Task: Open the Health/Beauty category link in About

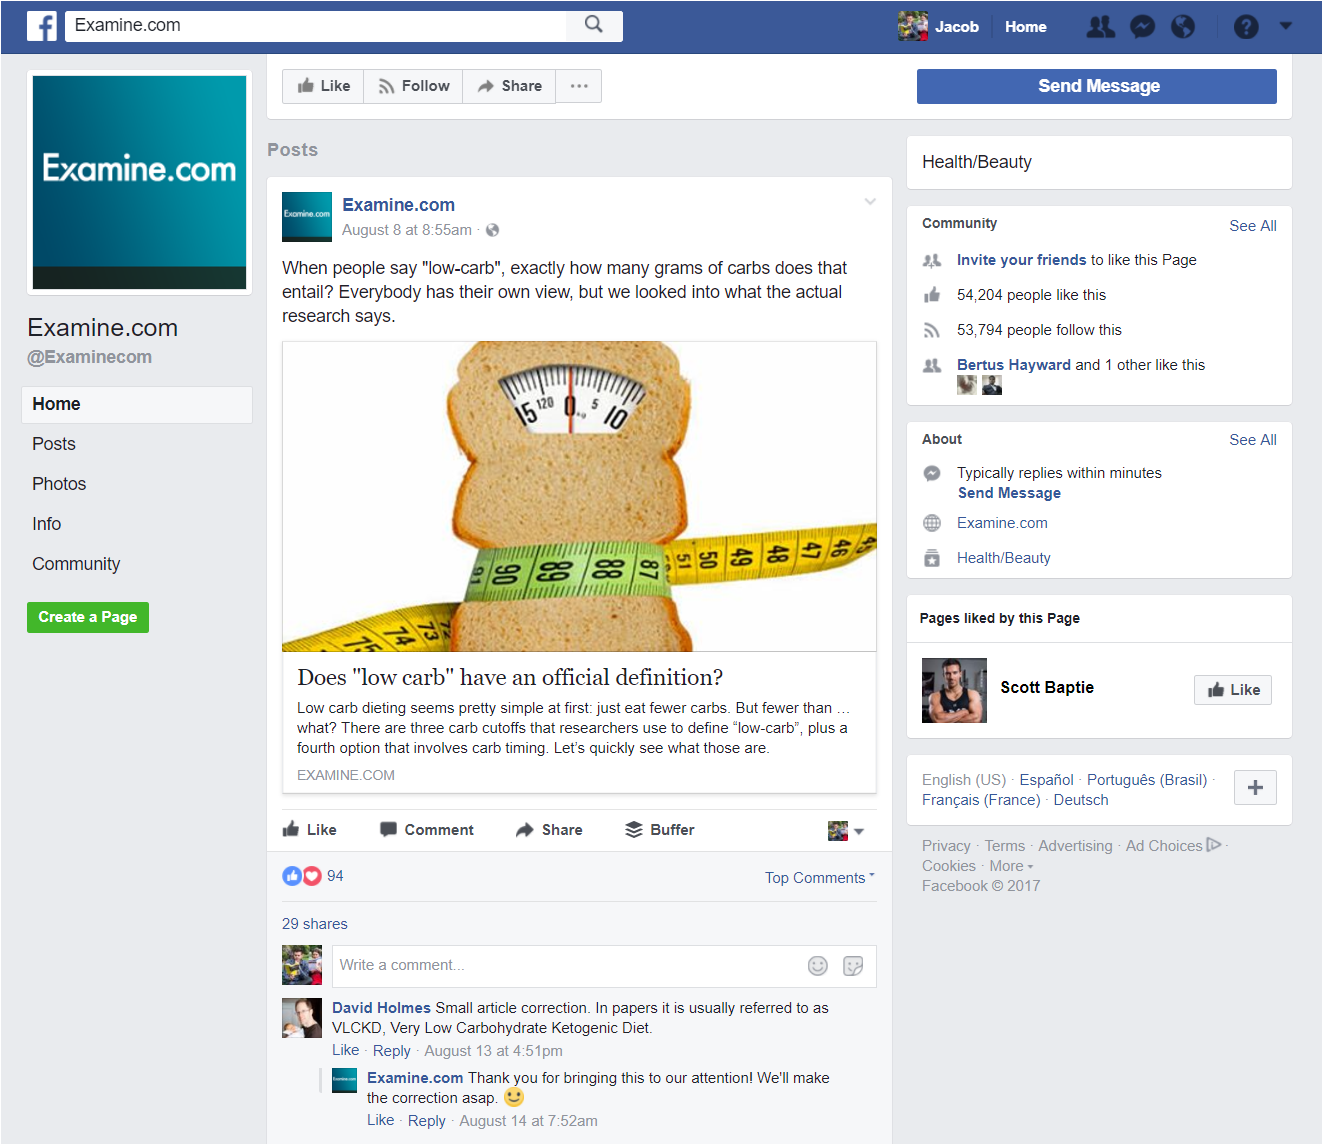Action: (1003, 558)
